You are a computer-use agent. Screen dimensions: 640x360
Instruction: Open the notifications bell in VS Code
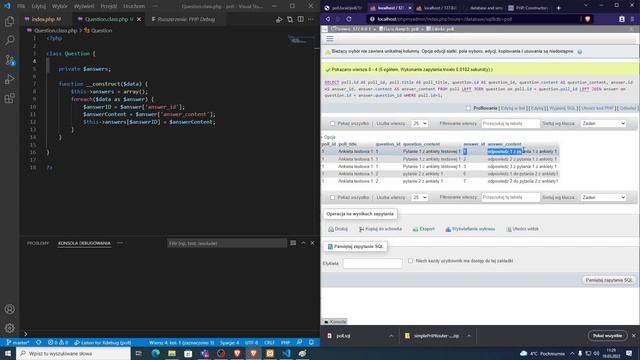tap(311, 342)
